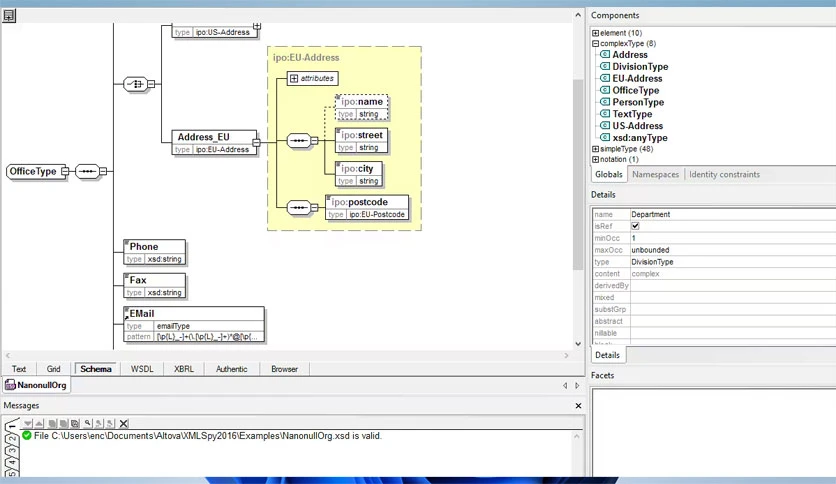Switch to the Text view tab
The height and width of the screenshot is (484, 836).
point(19,369)
